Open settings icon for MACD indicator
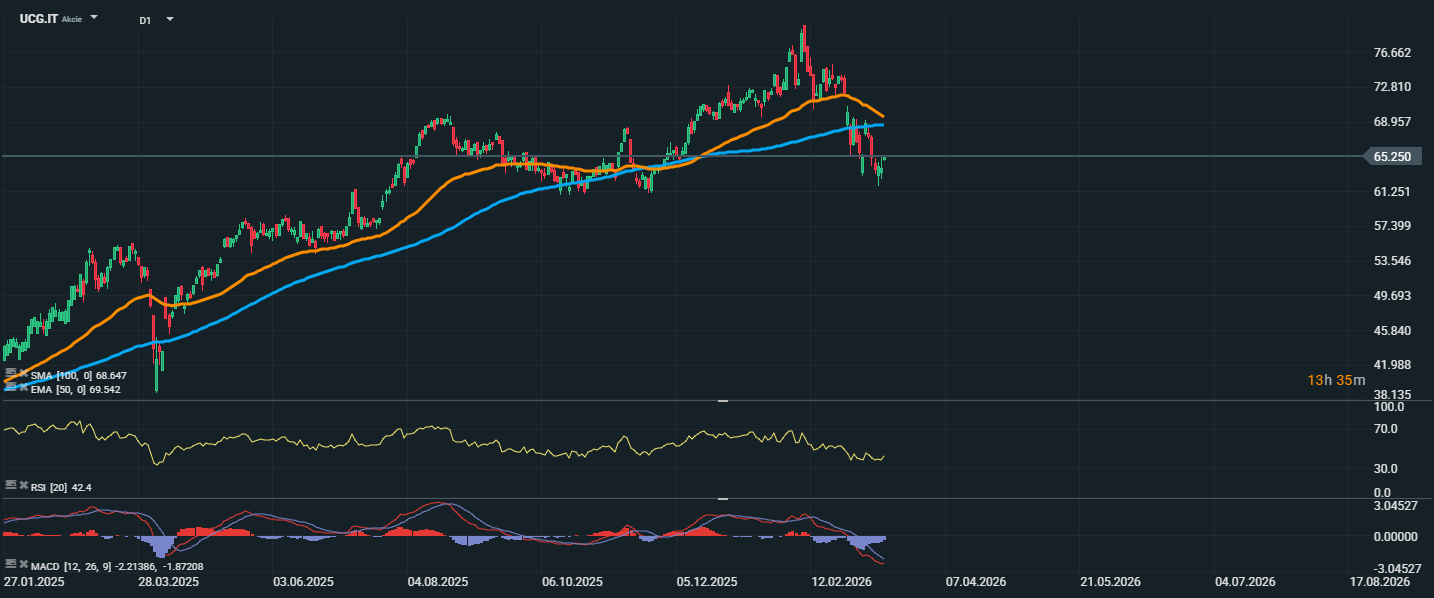Viewport: 1434px width, 598px height. 11,565
